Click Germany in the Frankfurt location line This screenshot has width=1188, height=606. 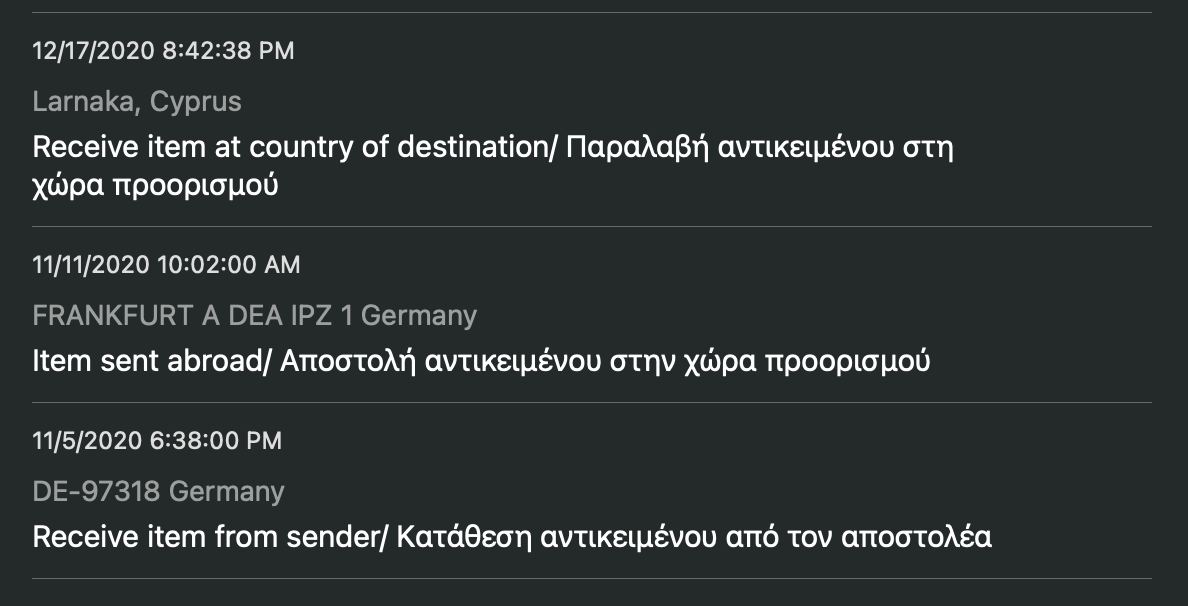pos(419,316)
